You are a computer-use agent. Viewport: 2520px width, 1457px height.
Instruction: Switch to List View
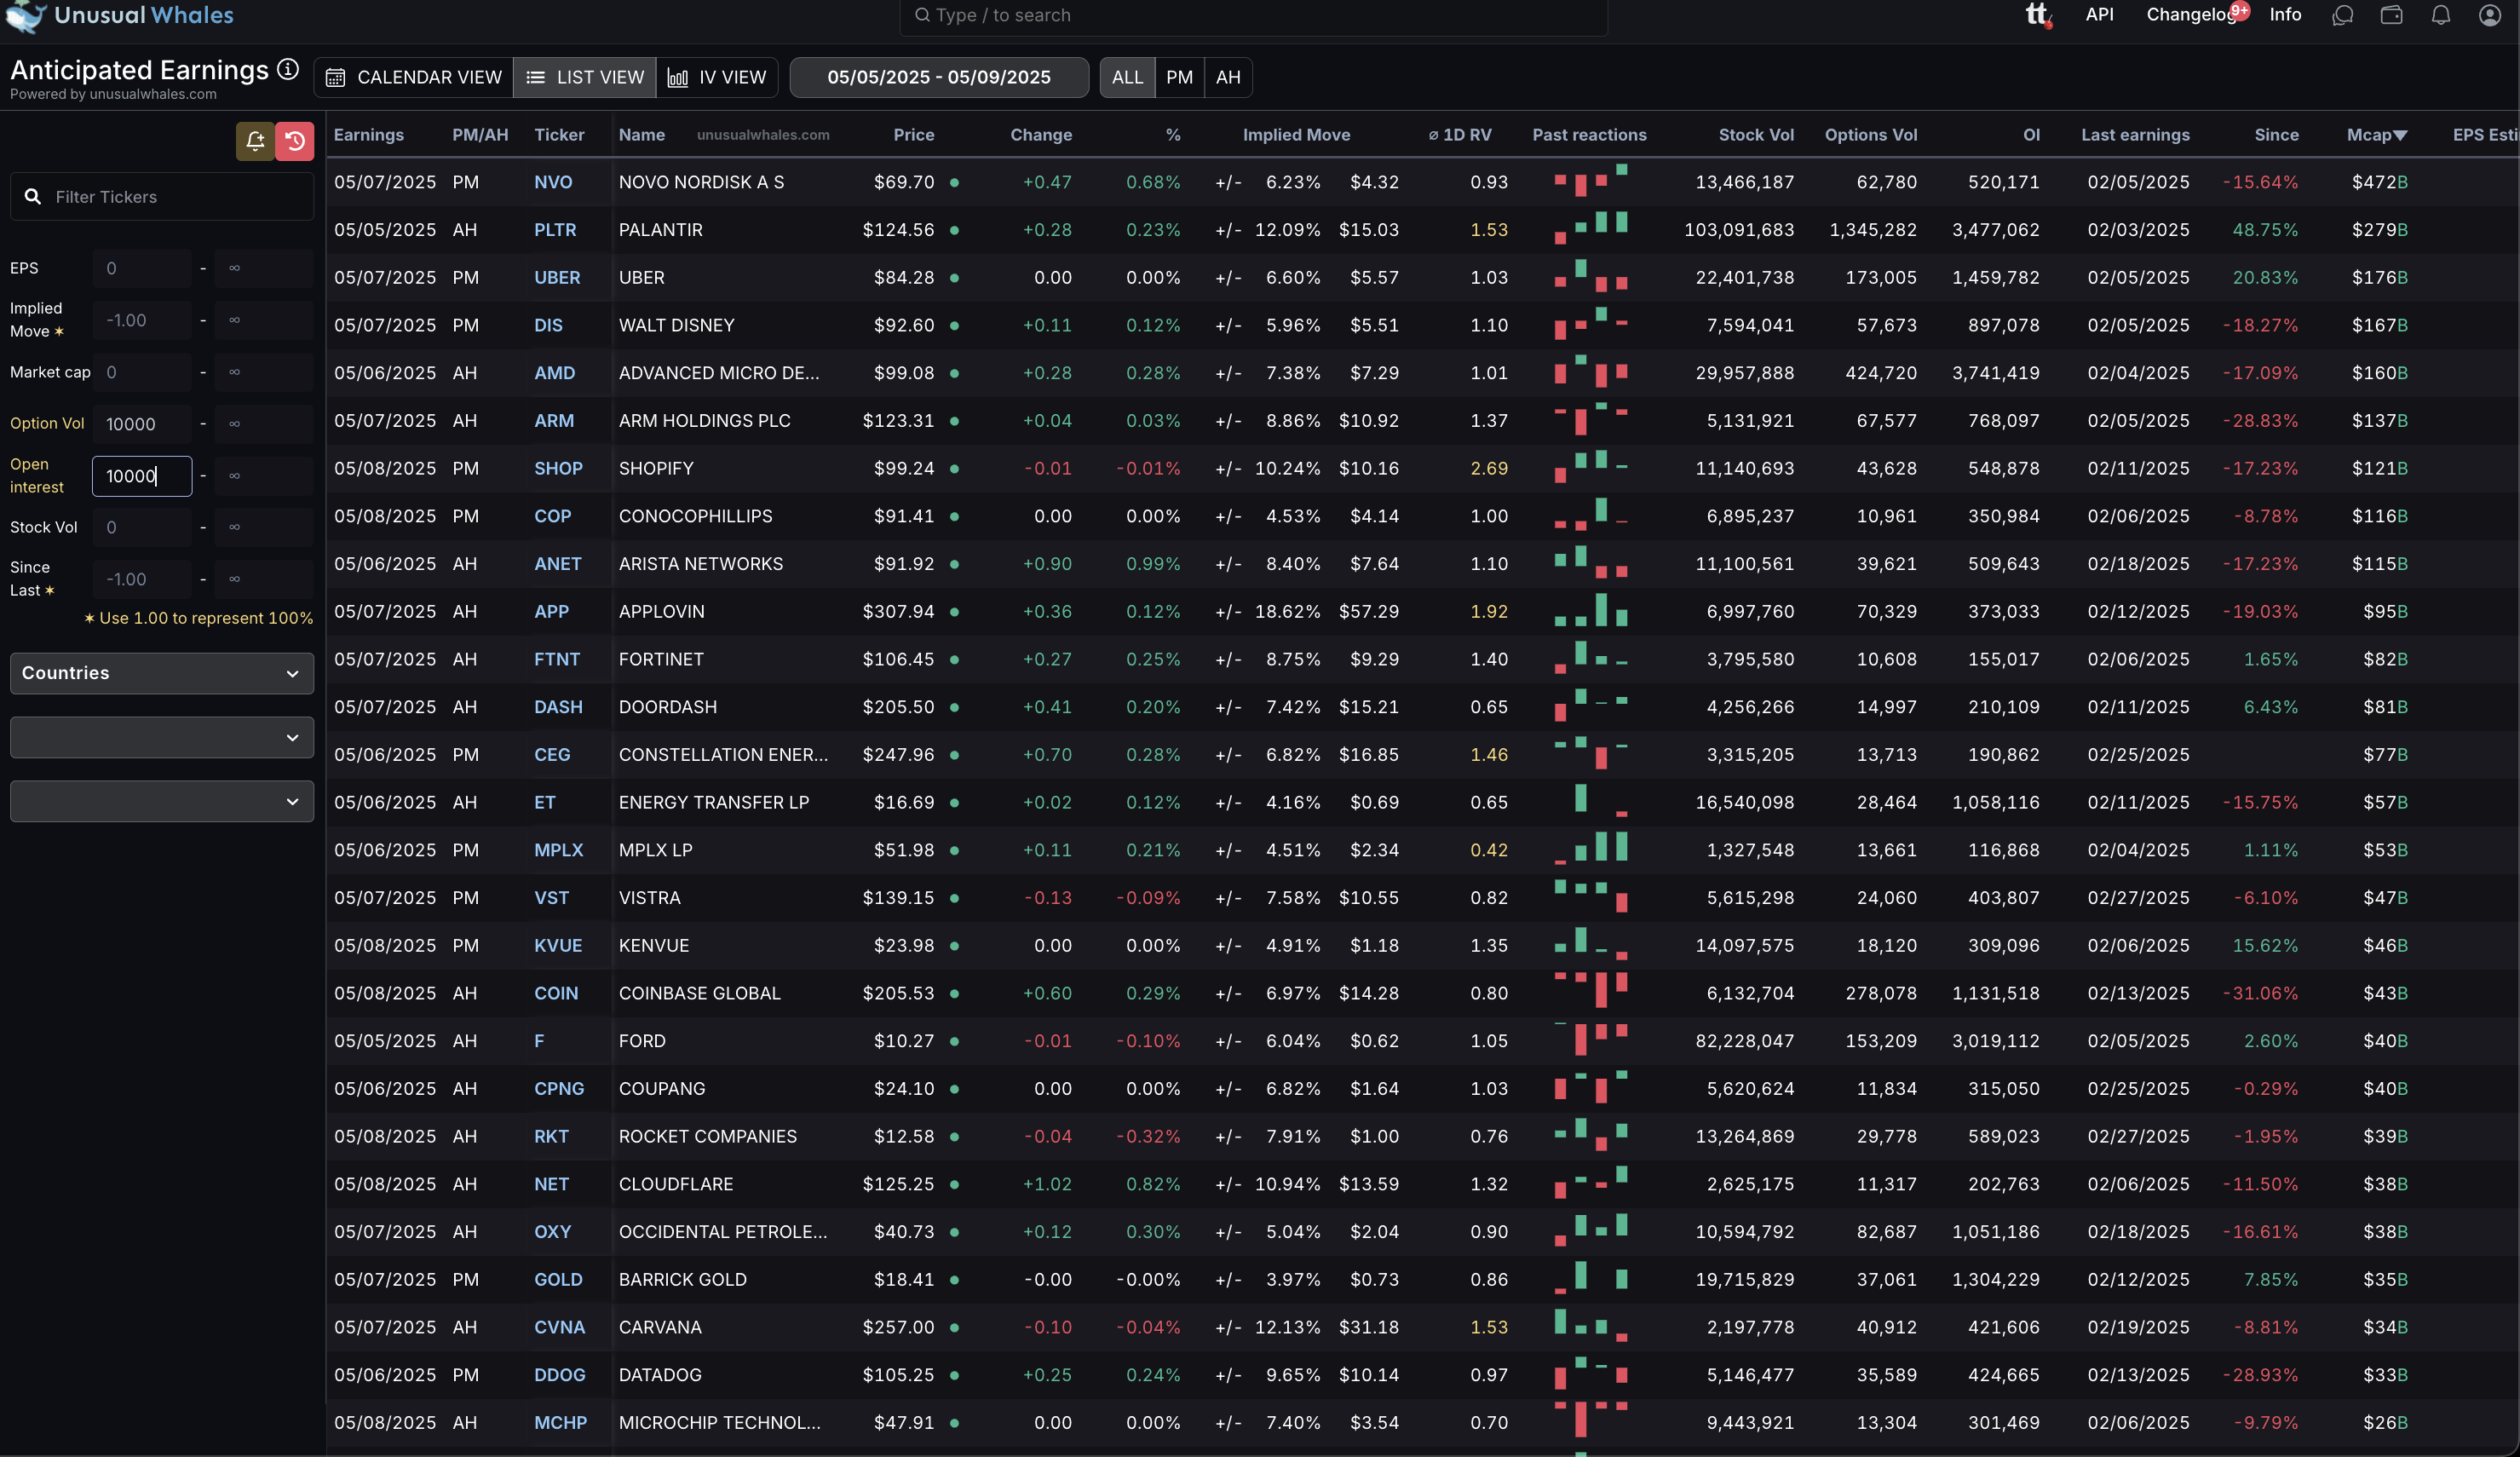coord(585,77)
